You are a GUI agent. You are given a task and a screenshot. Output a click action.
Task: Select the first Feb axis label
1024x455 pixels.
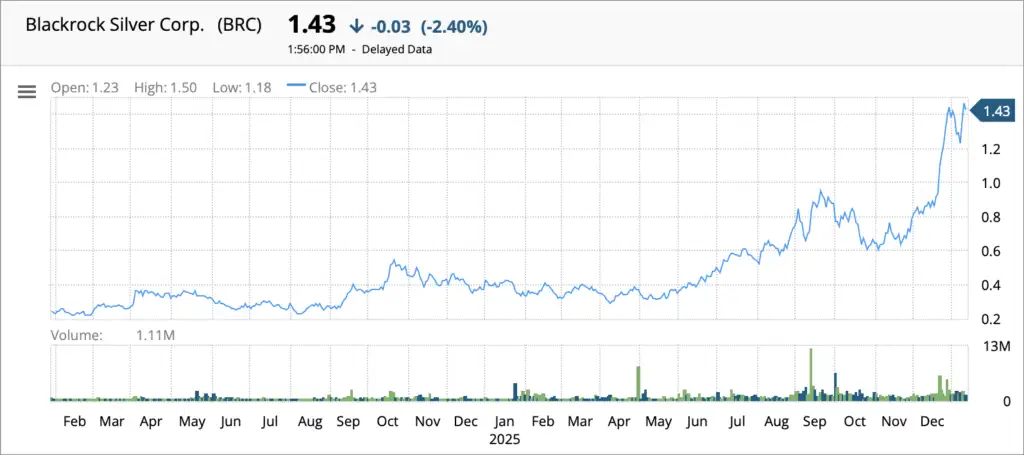[x=75, y=422]
